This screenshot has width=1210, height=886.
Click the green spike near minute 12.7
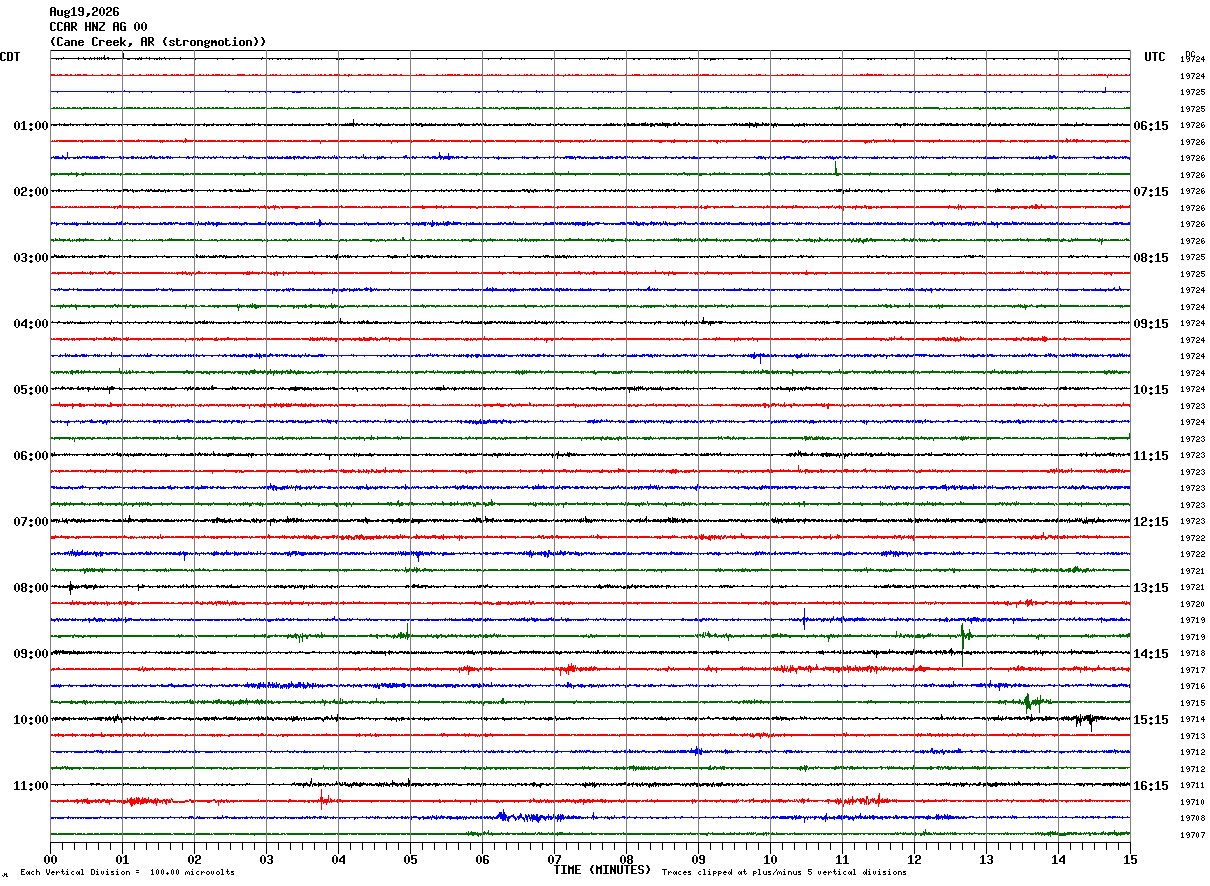(x=963, y=640)
